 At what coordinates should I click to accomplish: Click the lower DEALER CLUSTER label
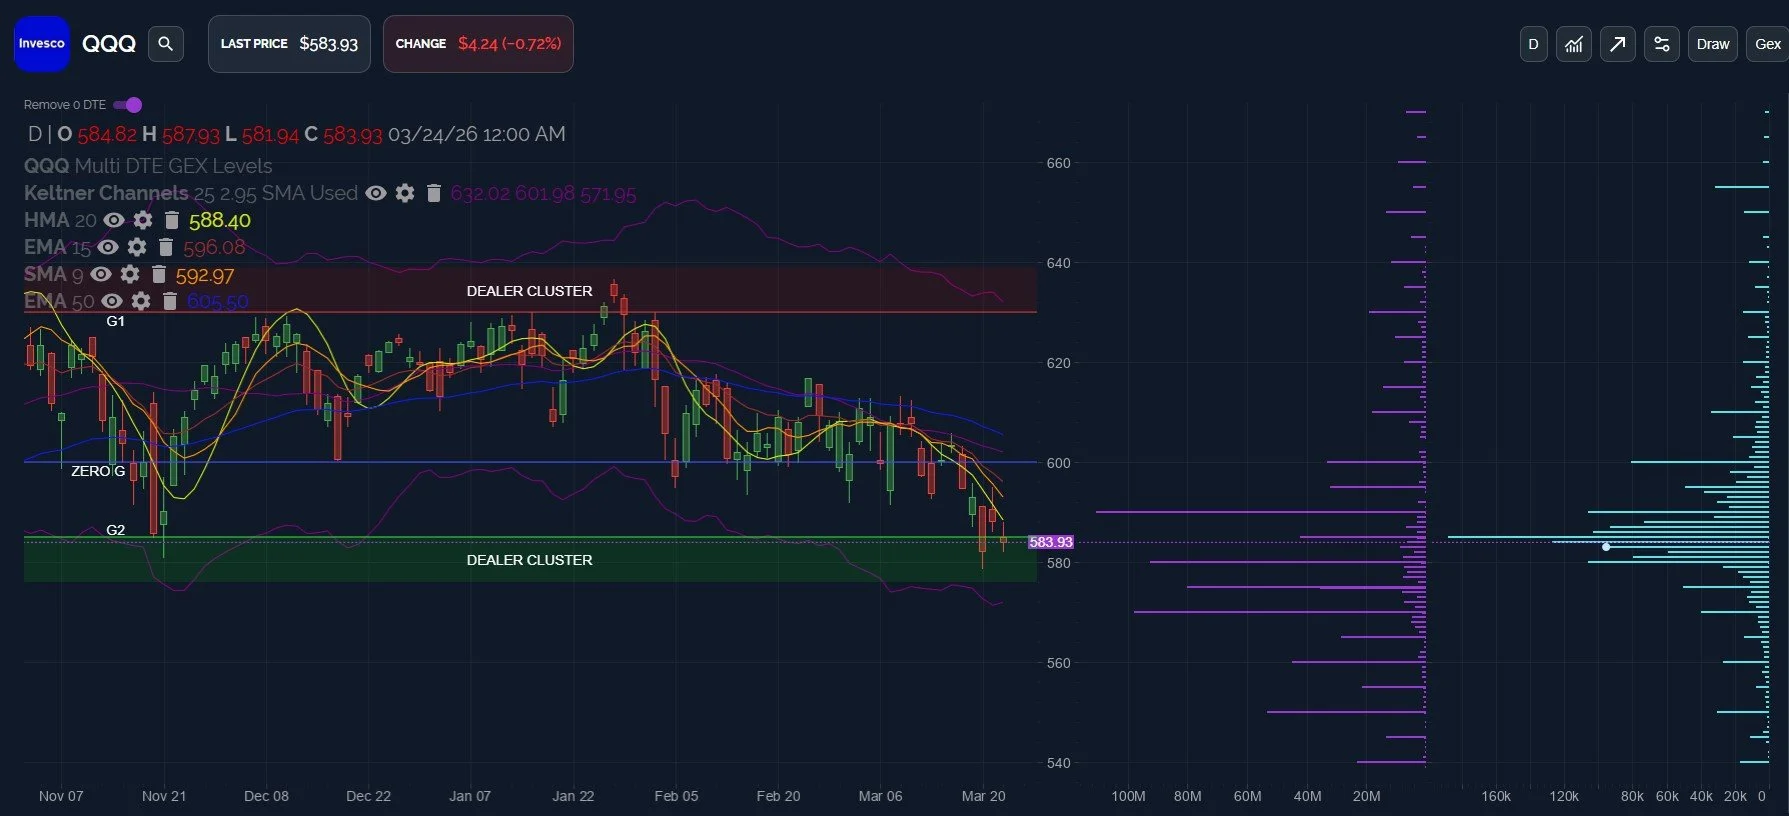529,560
